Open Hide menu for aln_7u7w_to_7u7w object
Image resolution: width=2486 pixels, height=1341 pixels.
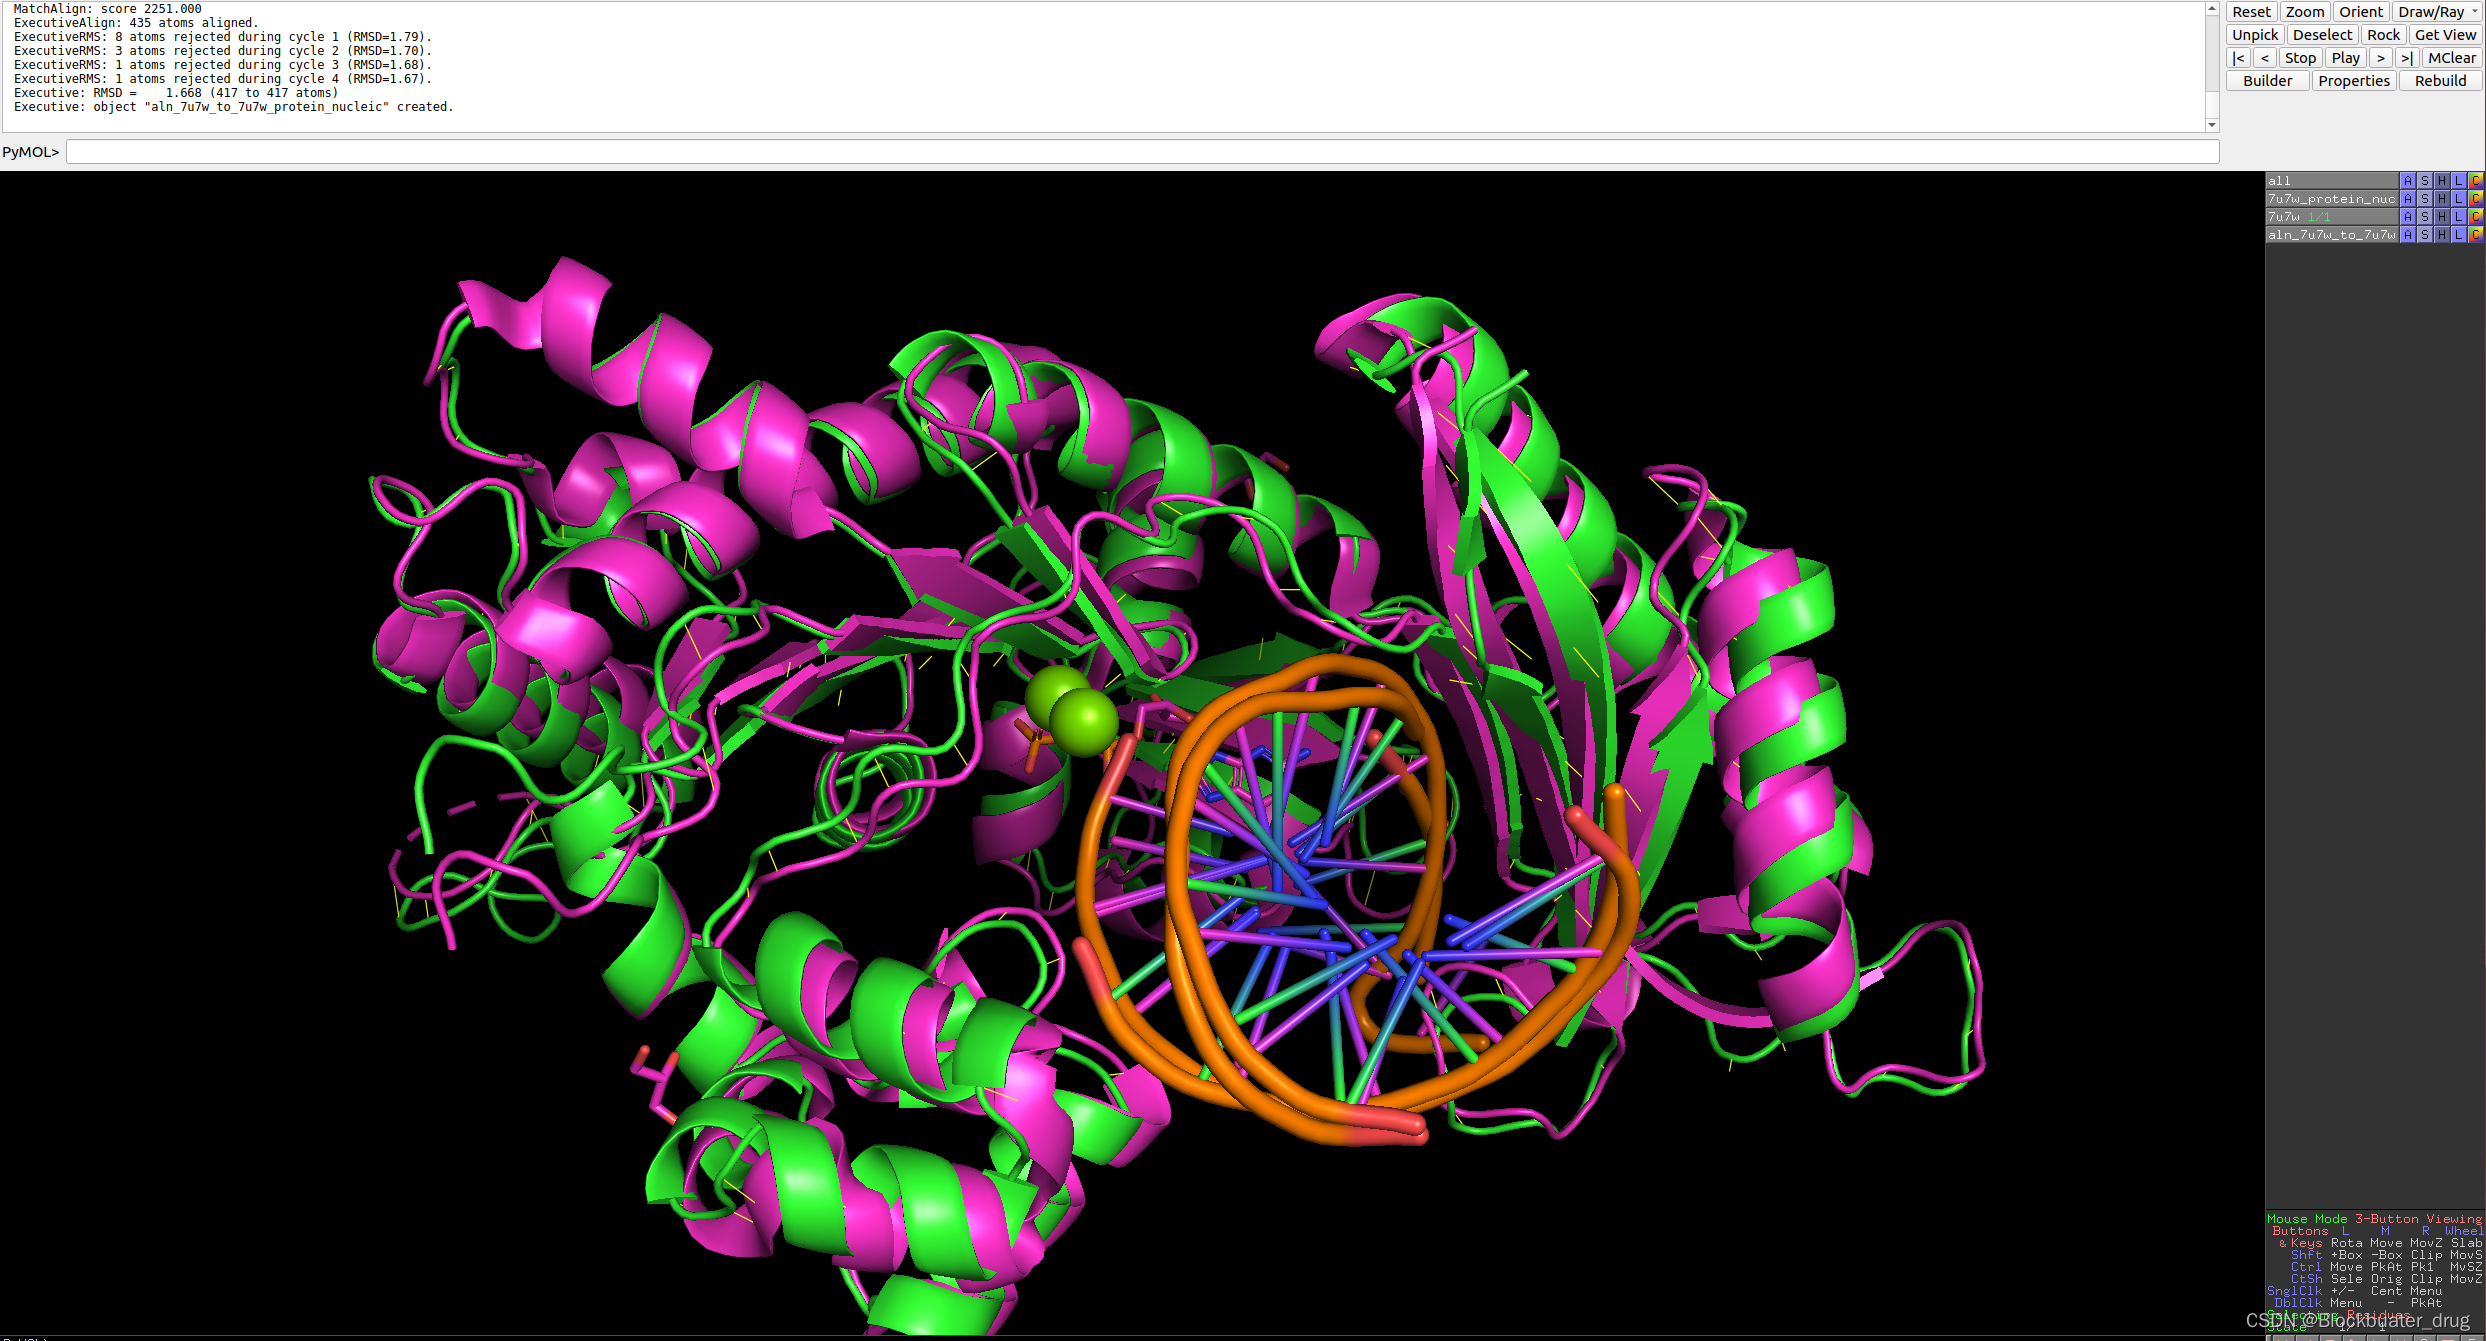tap(2442, 235)
